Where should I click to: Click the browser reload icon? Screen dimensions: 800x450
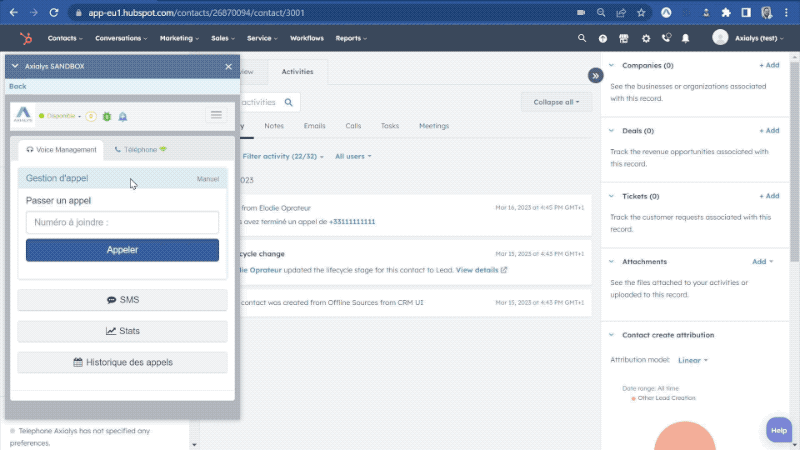54,13
